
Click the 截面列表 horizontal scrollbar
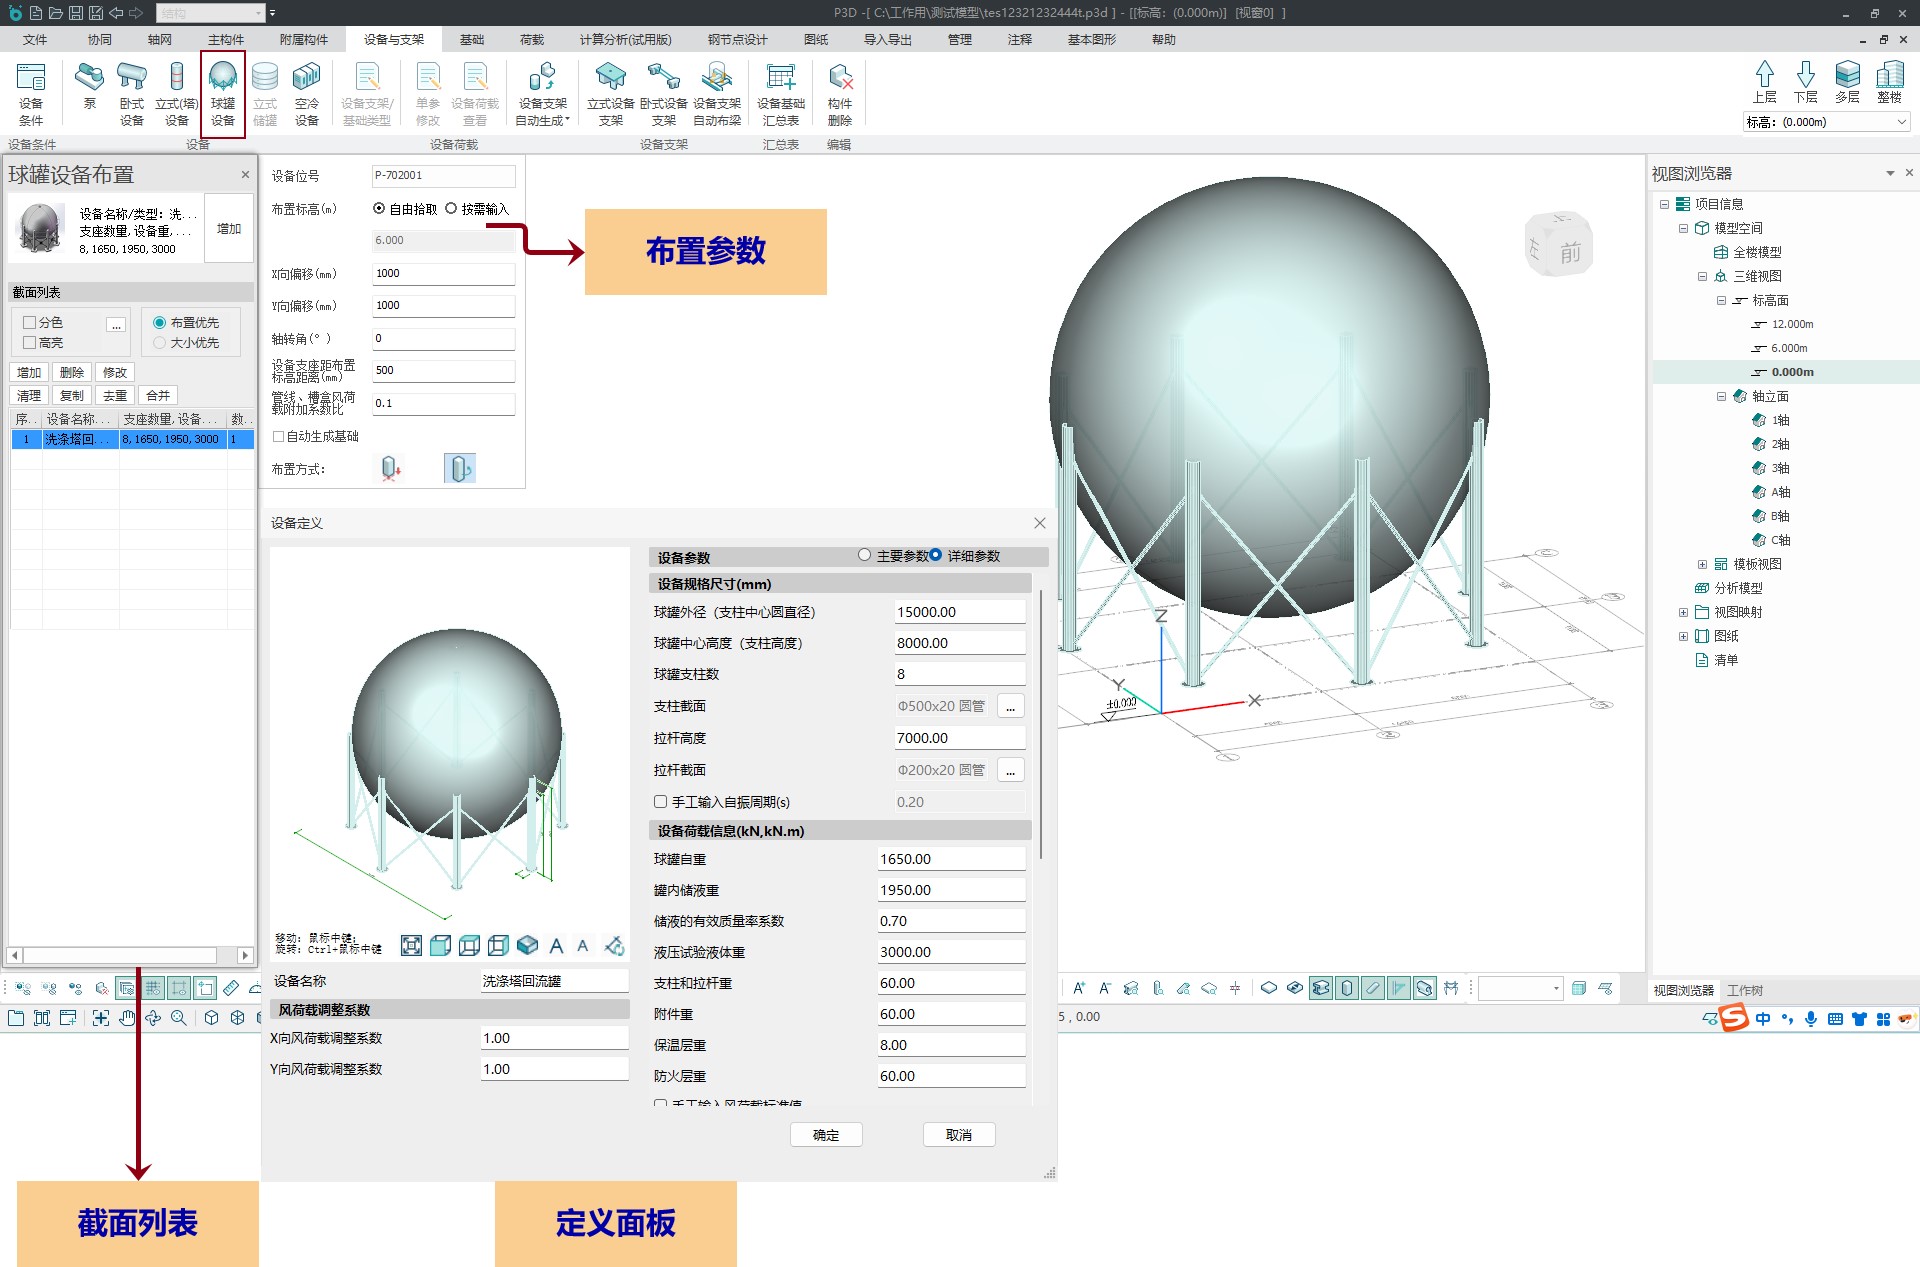(120, 955)
